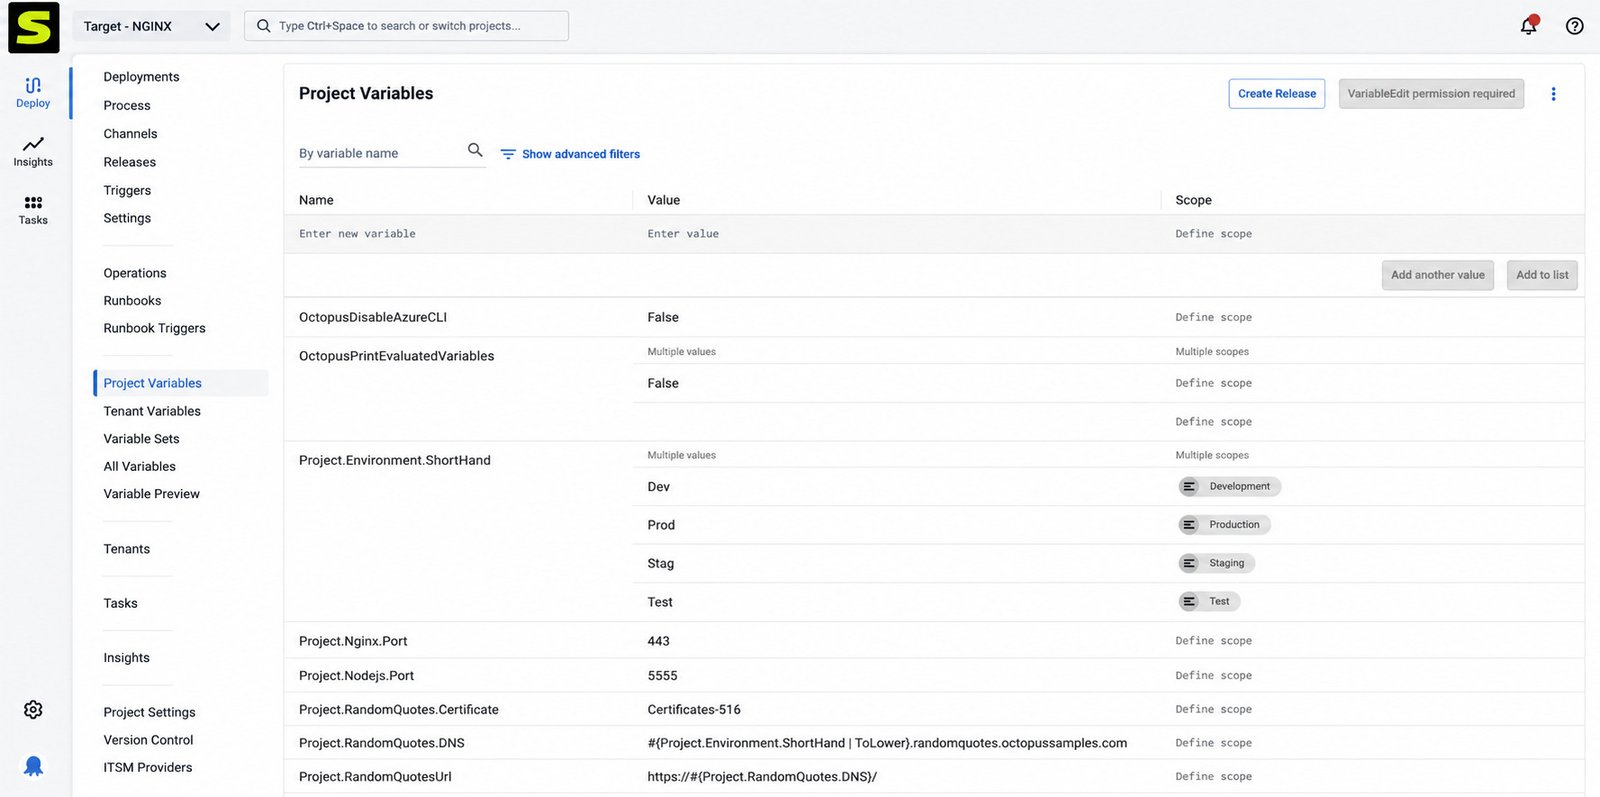This screenshot has width=1600, height=797.
Task: Click the Octopus Deploy logo
Action: tap(34, 27)
